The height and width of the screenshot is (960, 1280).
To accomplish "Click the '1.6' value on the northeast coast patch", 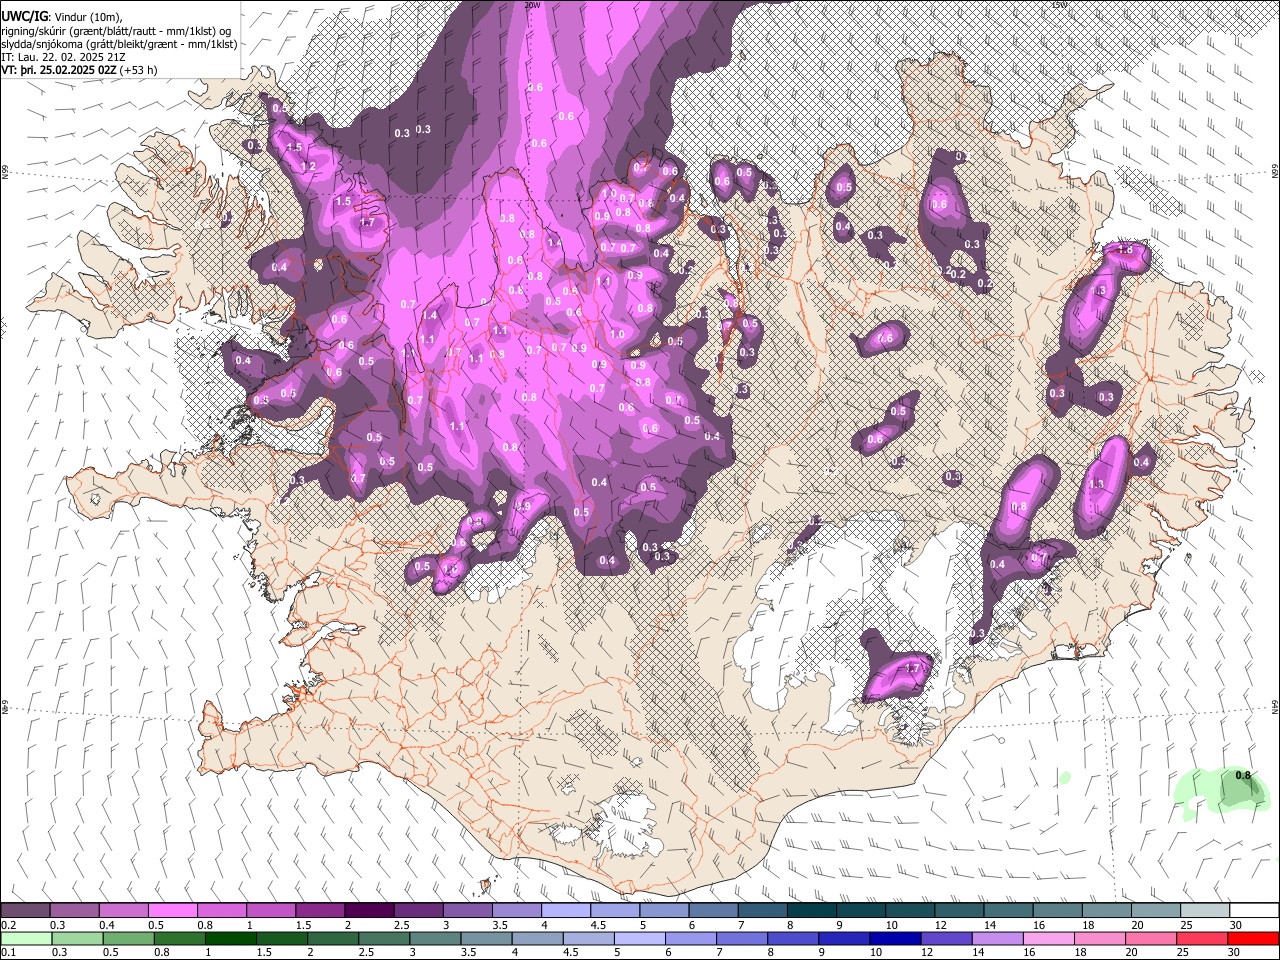I will point(1124,250).
